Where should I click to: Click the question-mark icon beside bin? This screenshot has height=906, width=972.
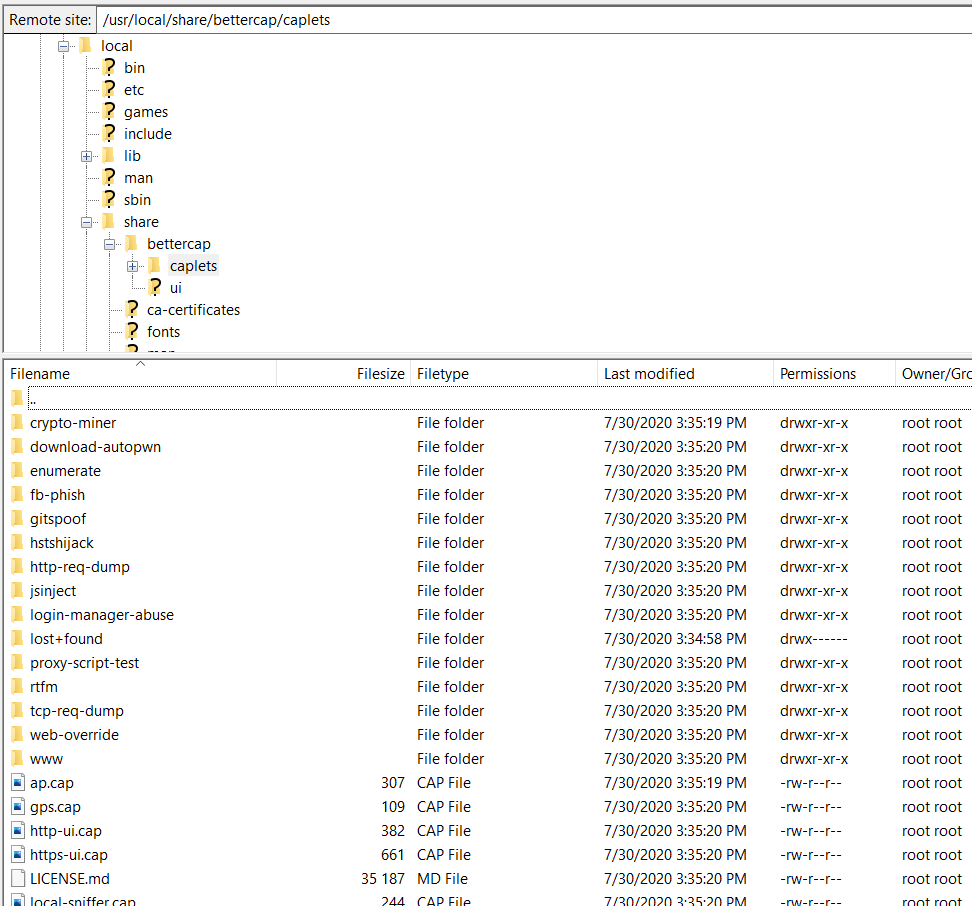109,67
